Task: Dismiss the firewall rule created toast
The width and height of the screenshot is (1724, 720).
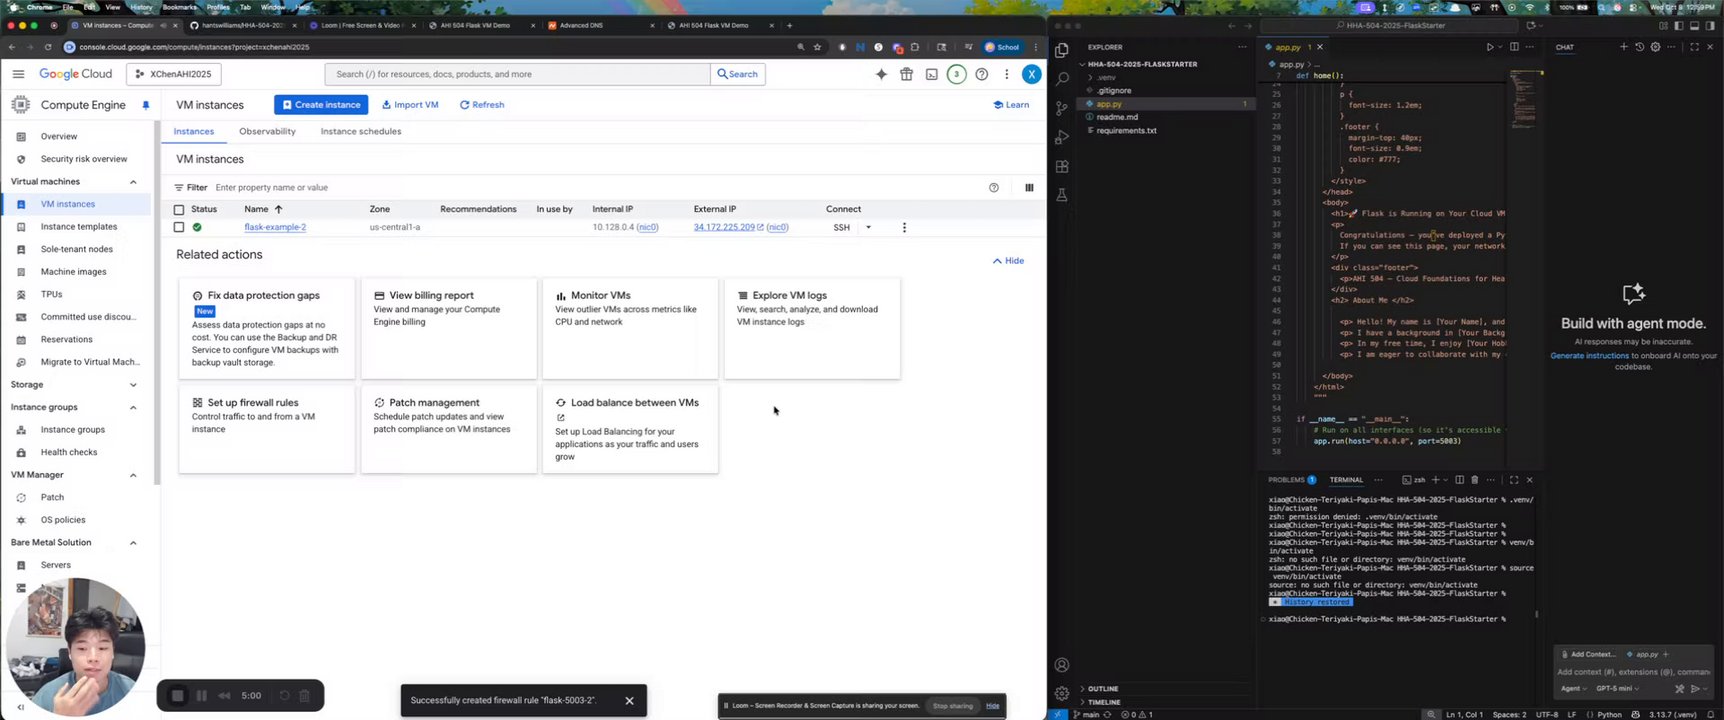Action: 629,700
